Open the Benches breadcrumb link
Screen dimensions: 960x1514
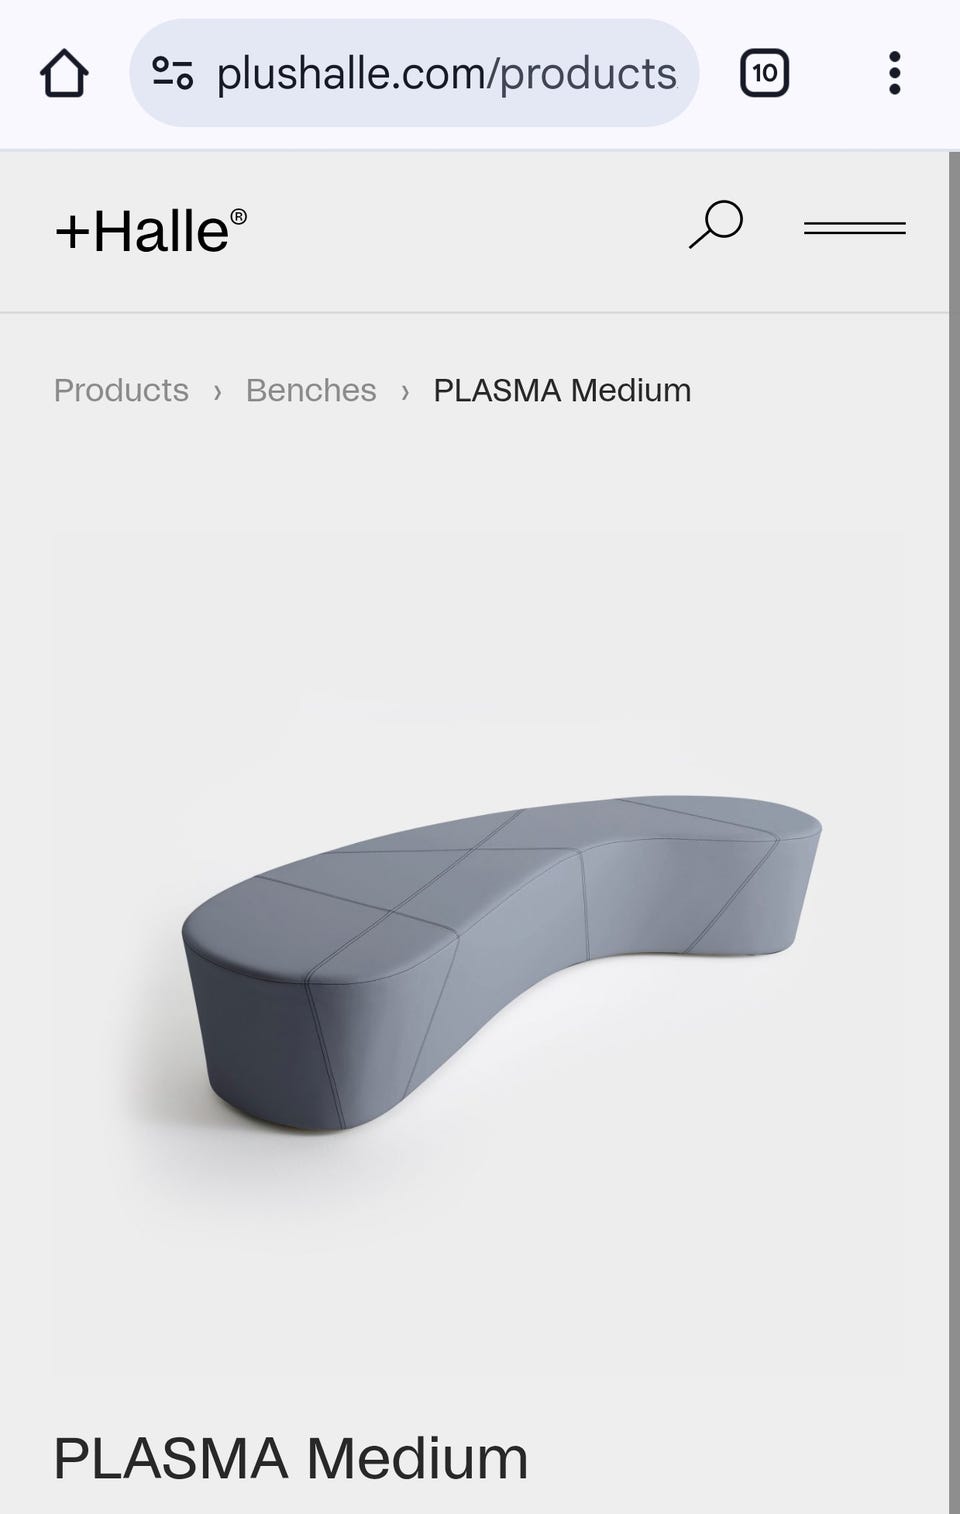tap(311, 390)
